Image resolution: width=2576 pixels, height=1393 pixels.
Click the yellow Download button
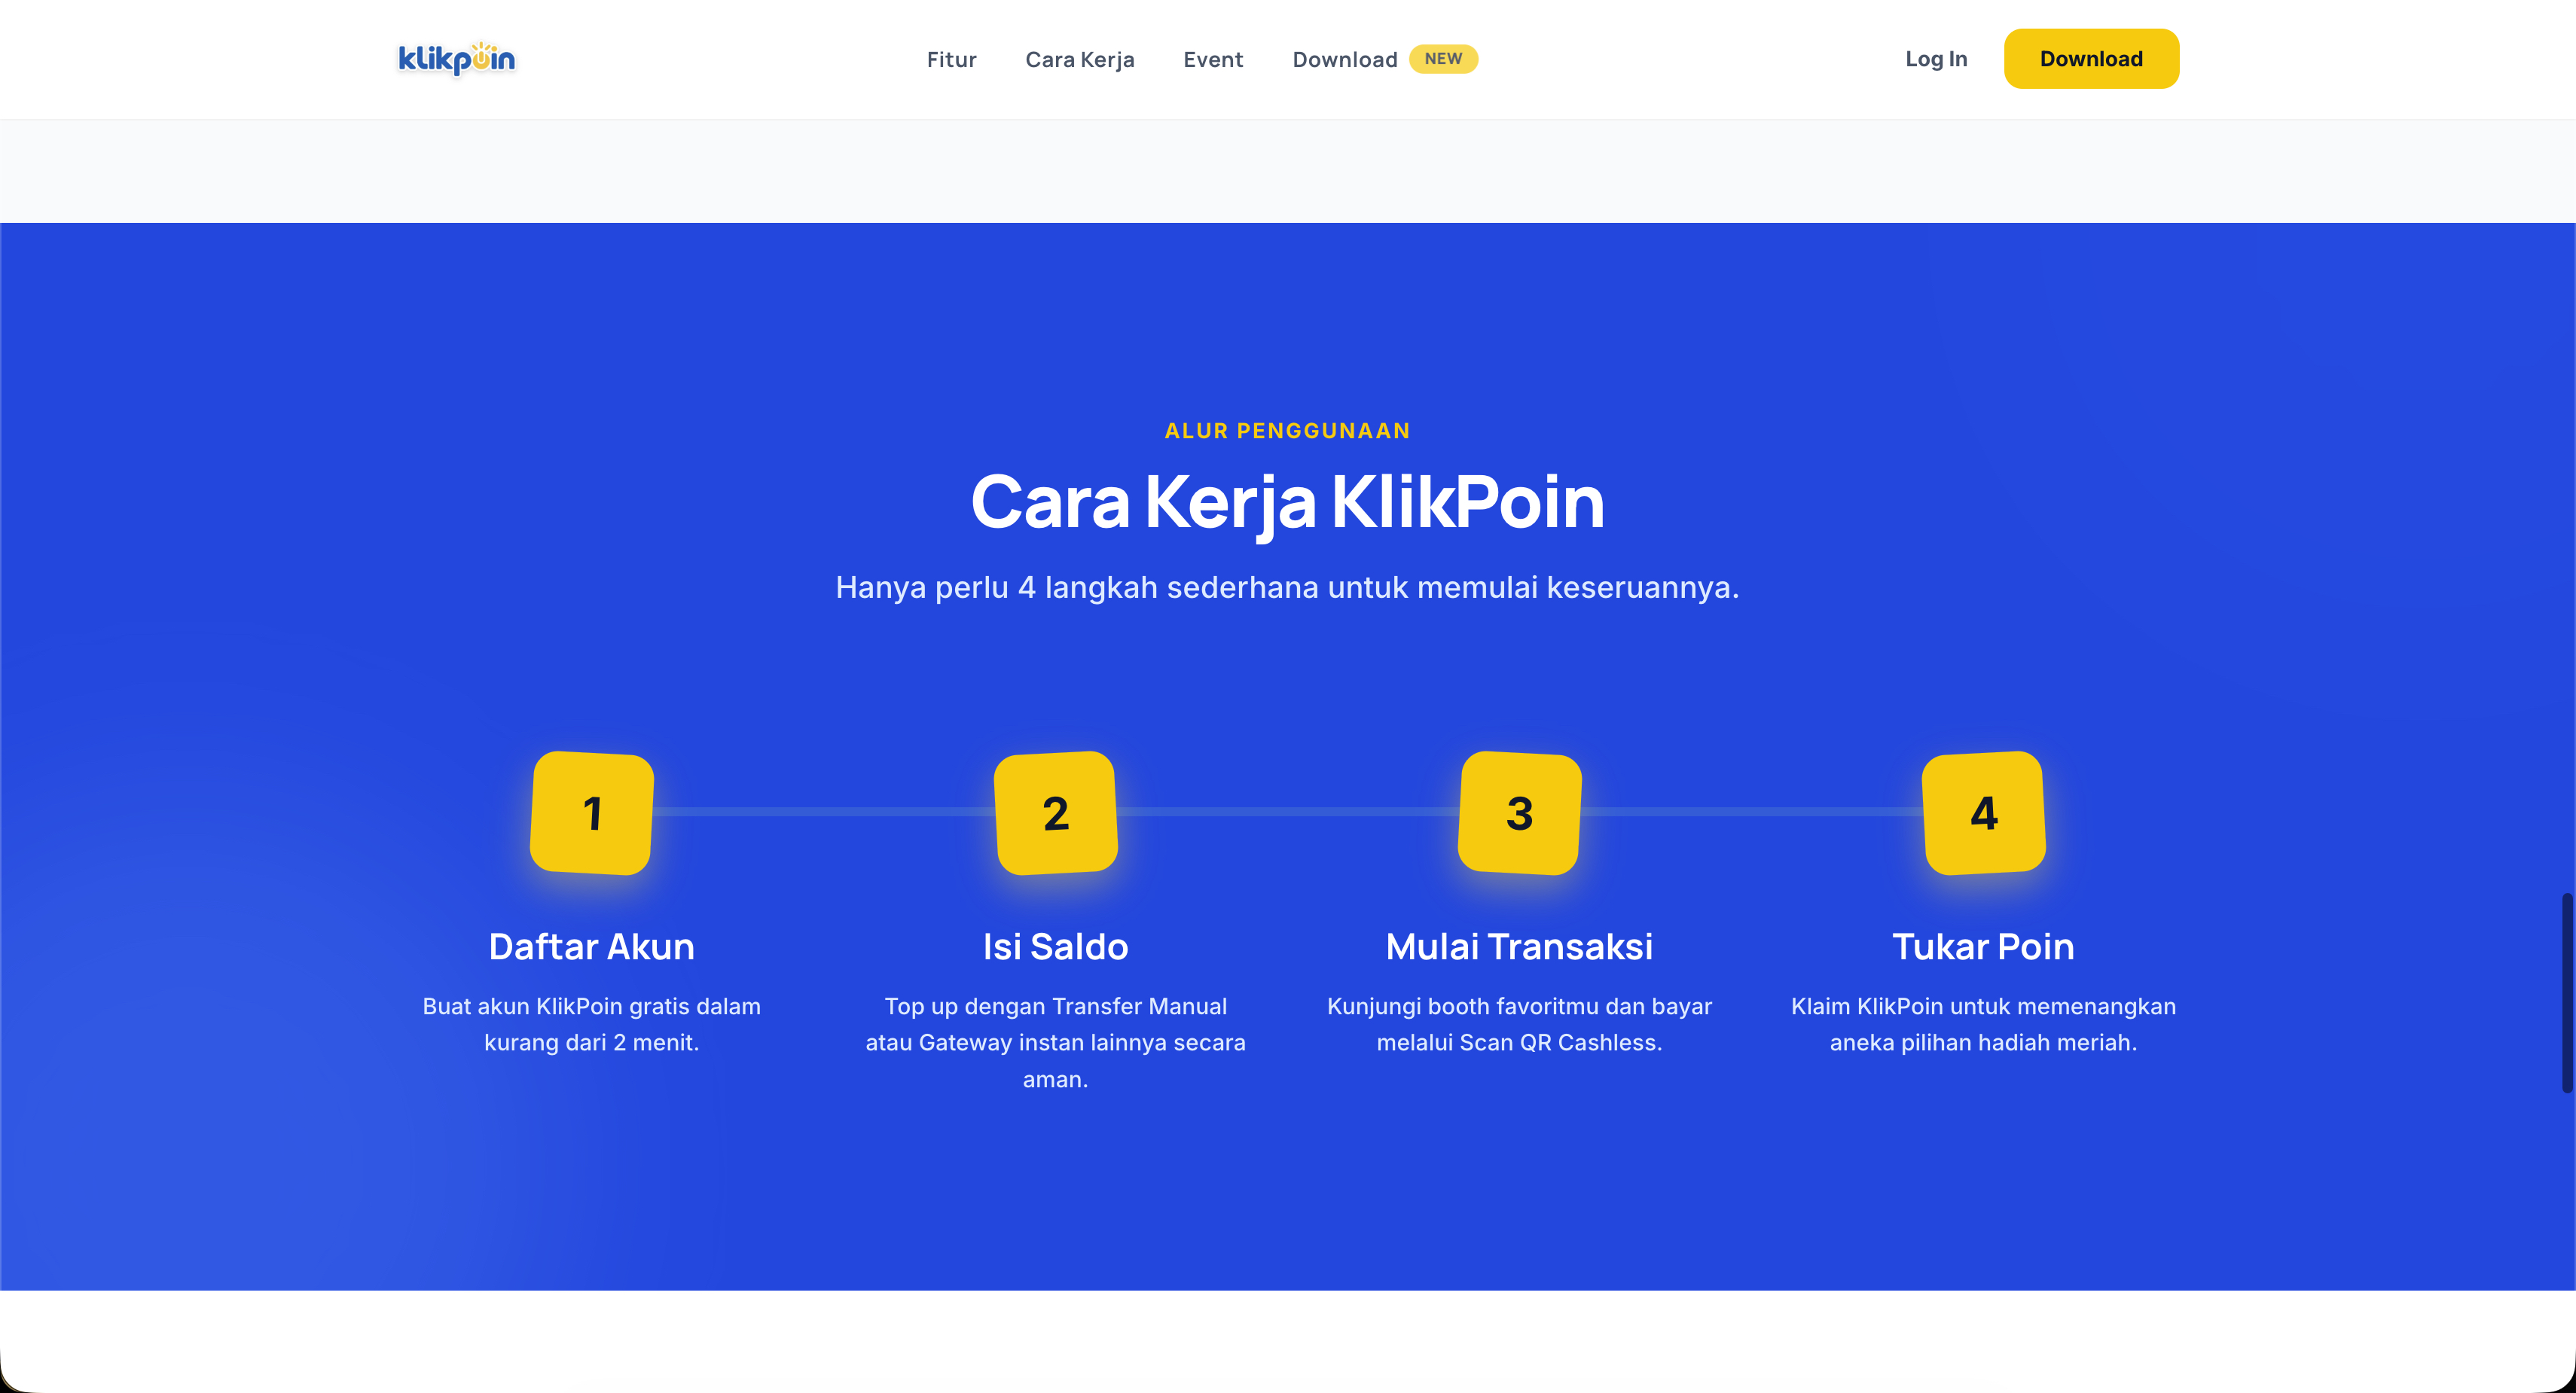click(2091, 59)
